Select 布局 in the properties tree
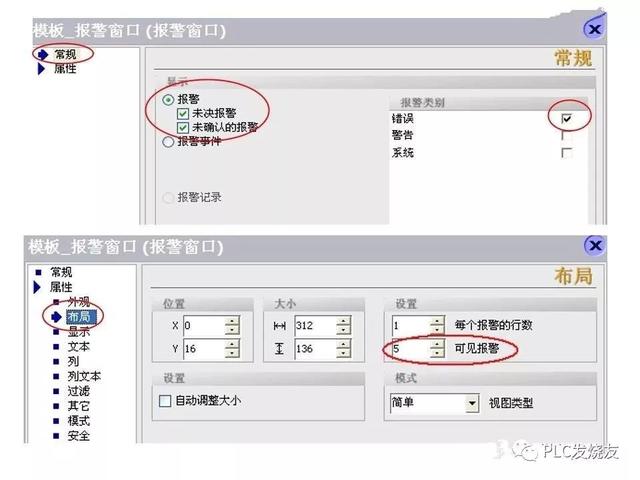 pos(79,316)
